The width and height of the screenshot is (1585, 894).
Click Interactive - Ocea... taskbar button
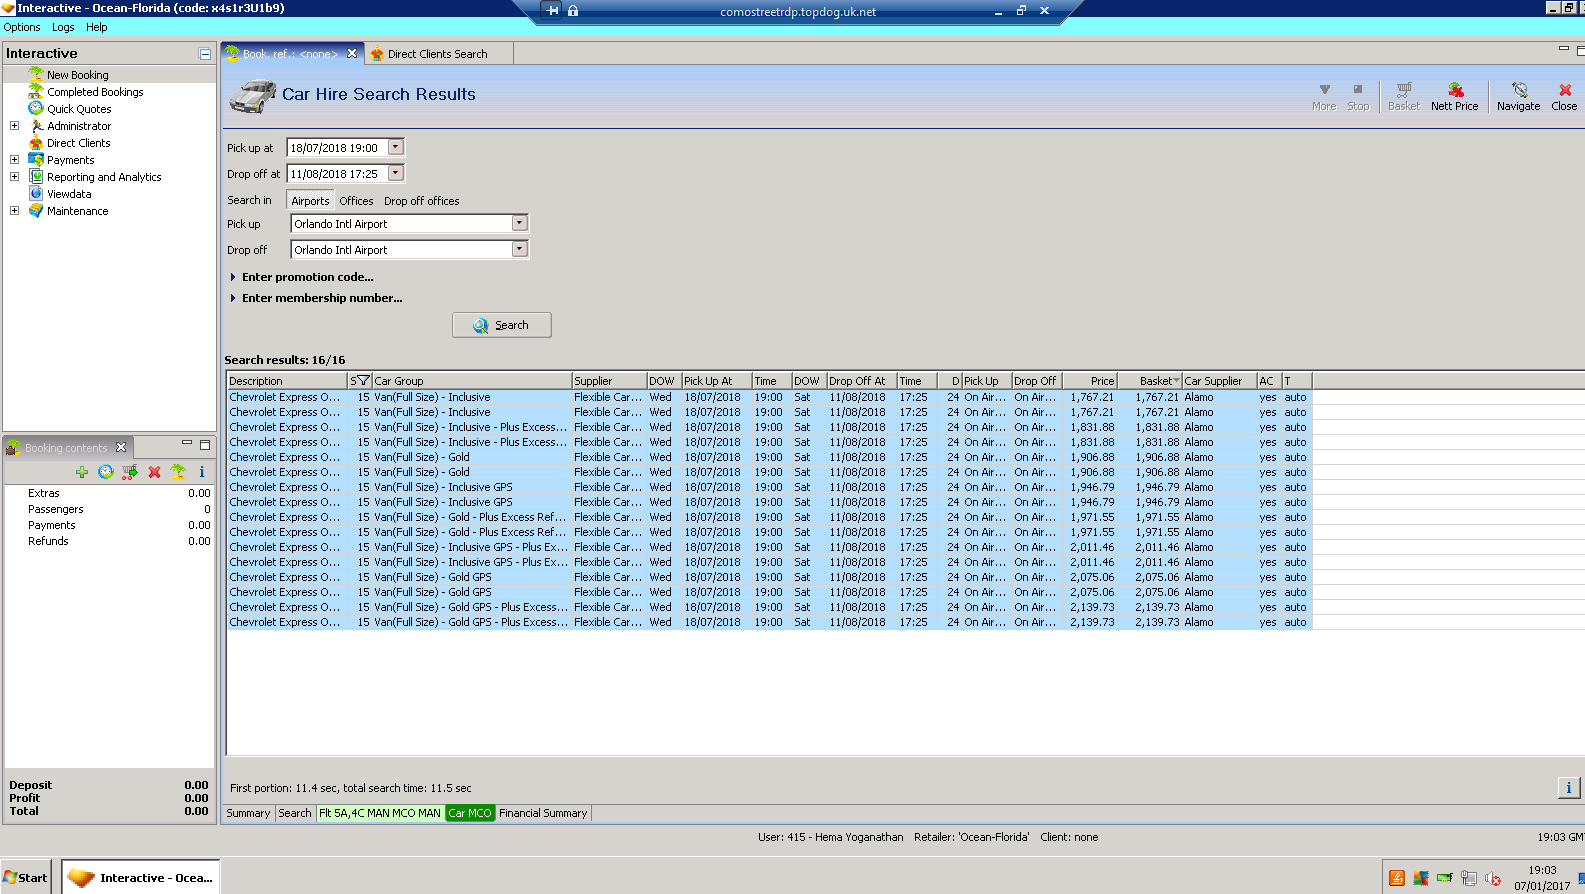[141, 878]
